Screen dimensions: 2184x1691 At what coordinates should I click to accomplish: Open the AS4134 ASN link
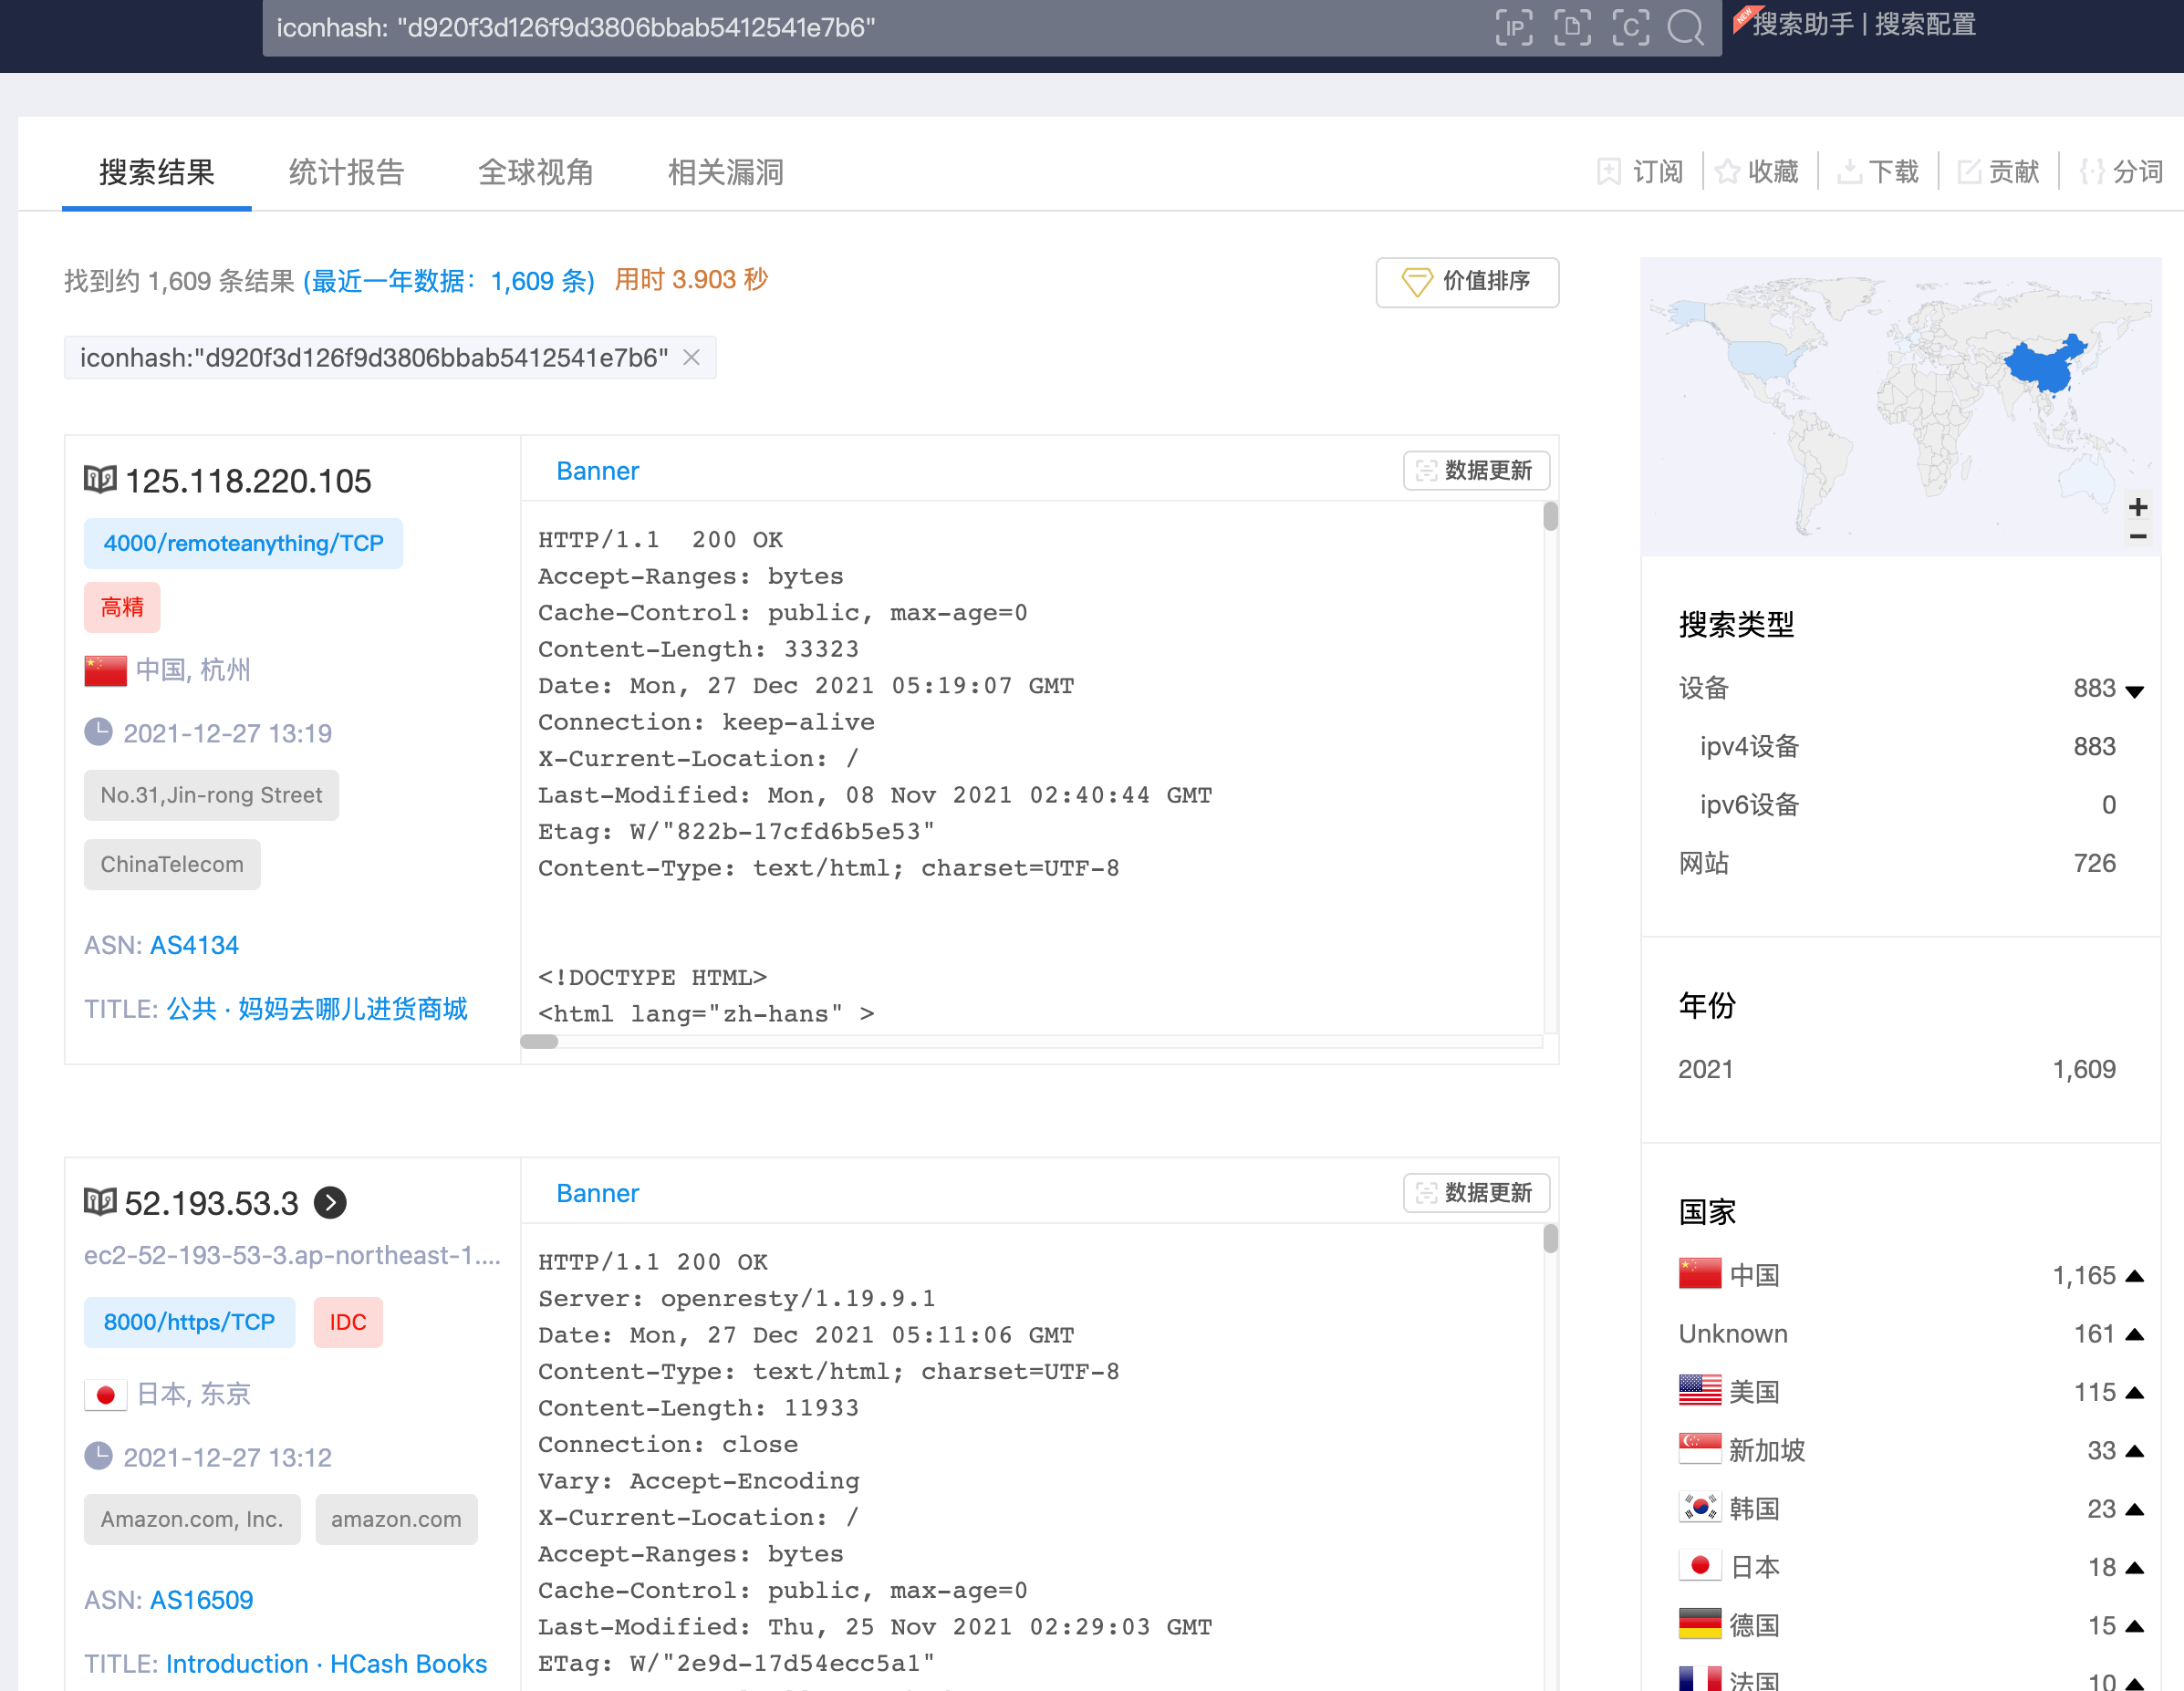pos(194,945)
